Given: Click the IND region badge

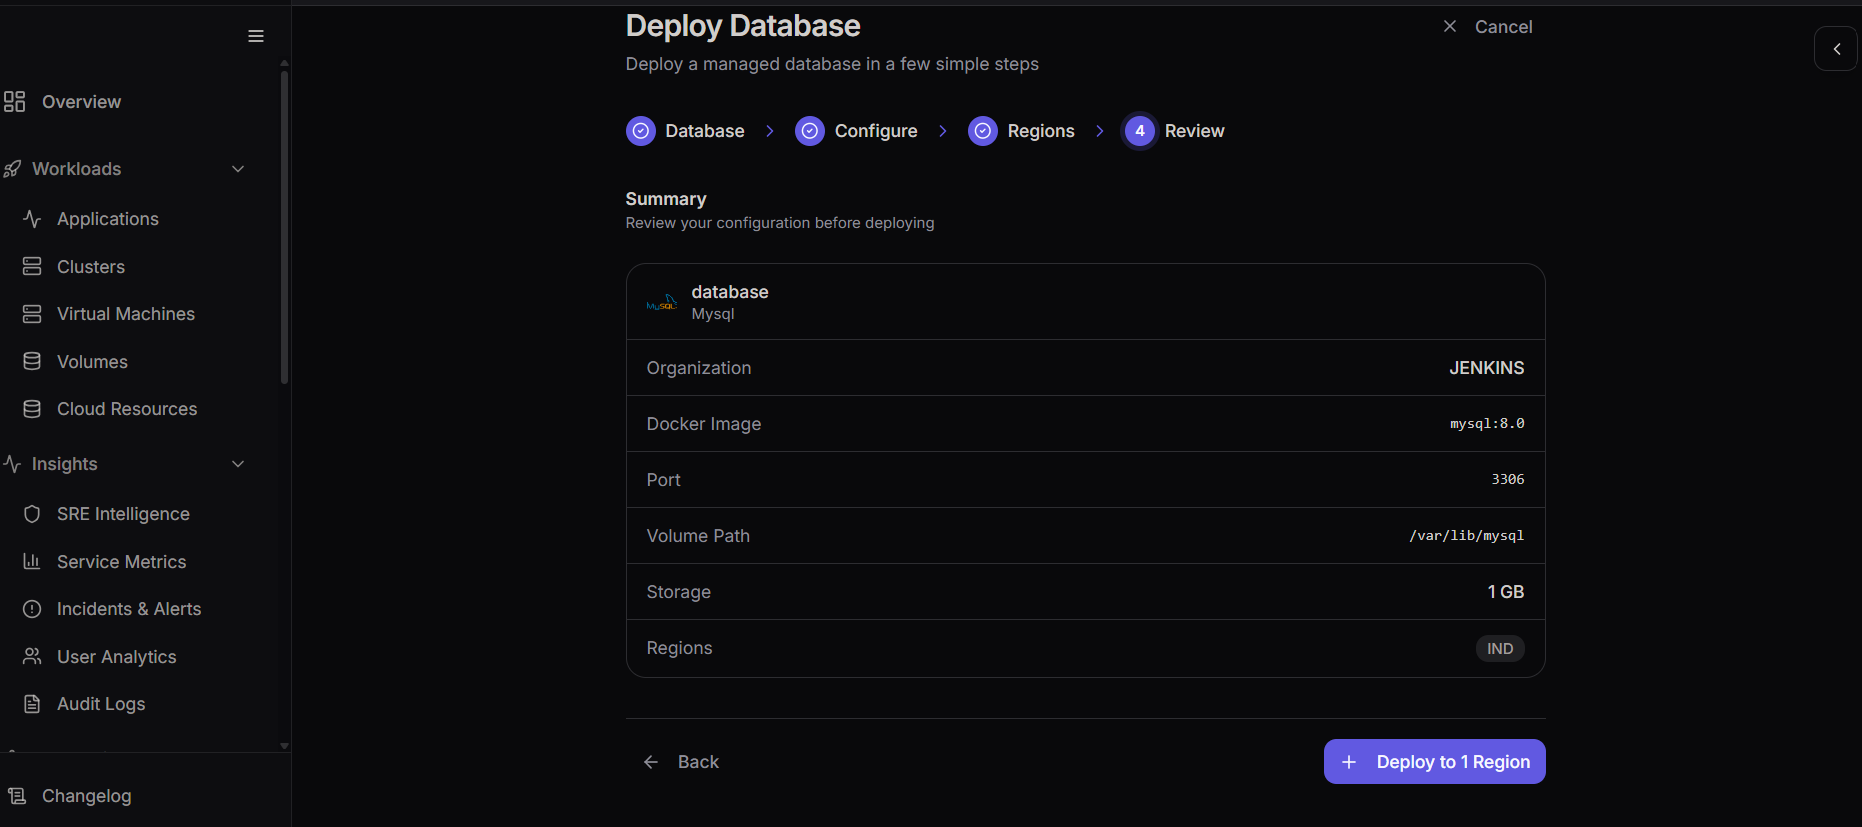Looking at the screenshot, I should pyautogui.click(x=1500, y=649).
